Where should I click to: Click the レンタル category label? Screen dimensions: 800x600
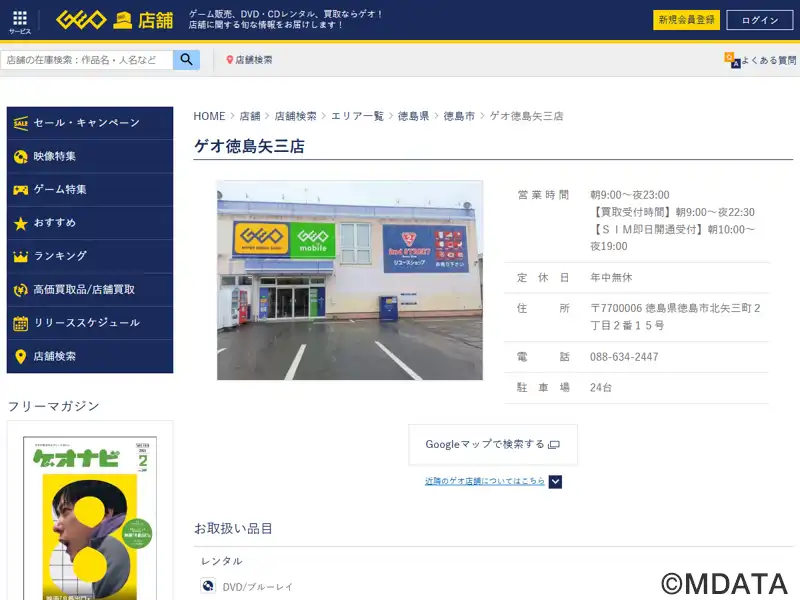click(x=221, y=561)
